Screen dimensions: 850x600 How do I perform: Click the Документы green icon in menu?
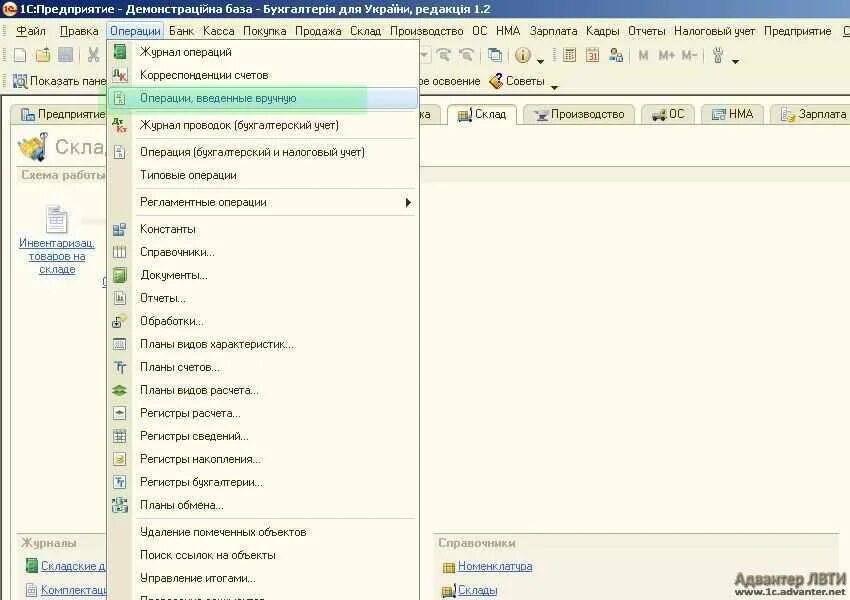[119, 275]
